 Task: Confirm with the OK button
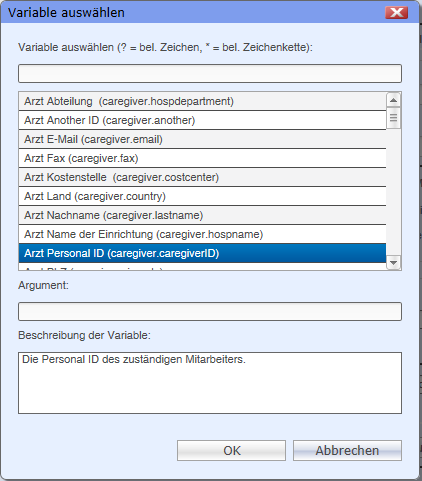[x=231, y=451]
